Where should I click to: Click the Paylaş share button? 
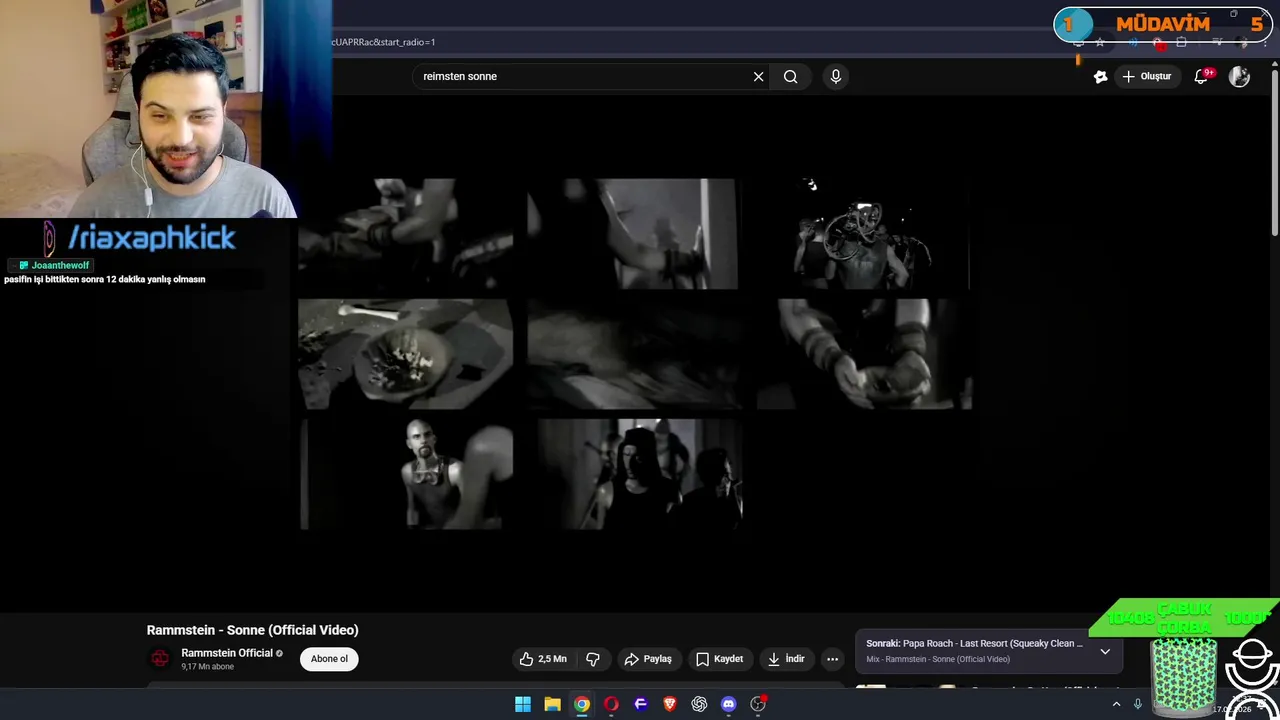pos(648,659)
